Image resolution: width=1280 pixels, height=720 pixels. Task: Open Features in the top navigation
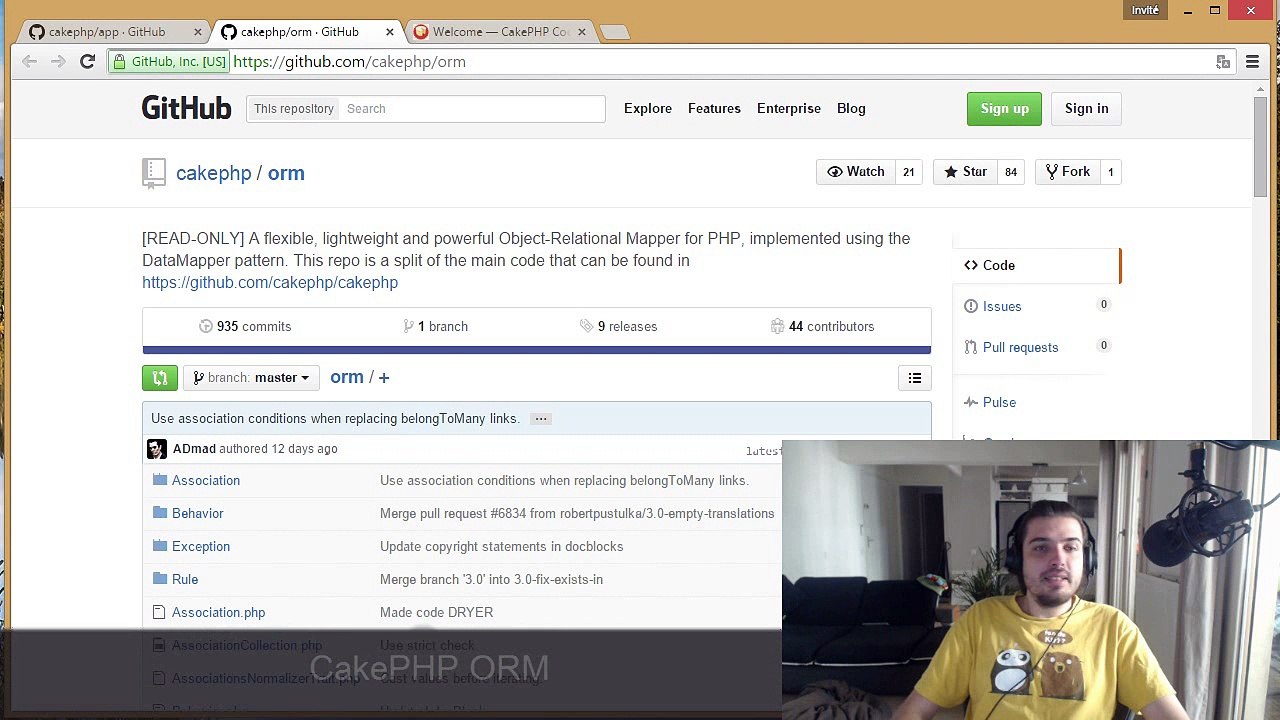tap(714, 108)
